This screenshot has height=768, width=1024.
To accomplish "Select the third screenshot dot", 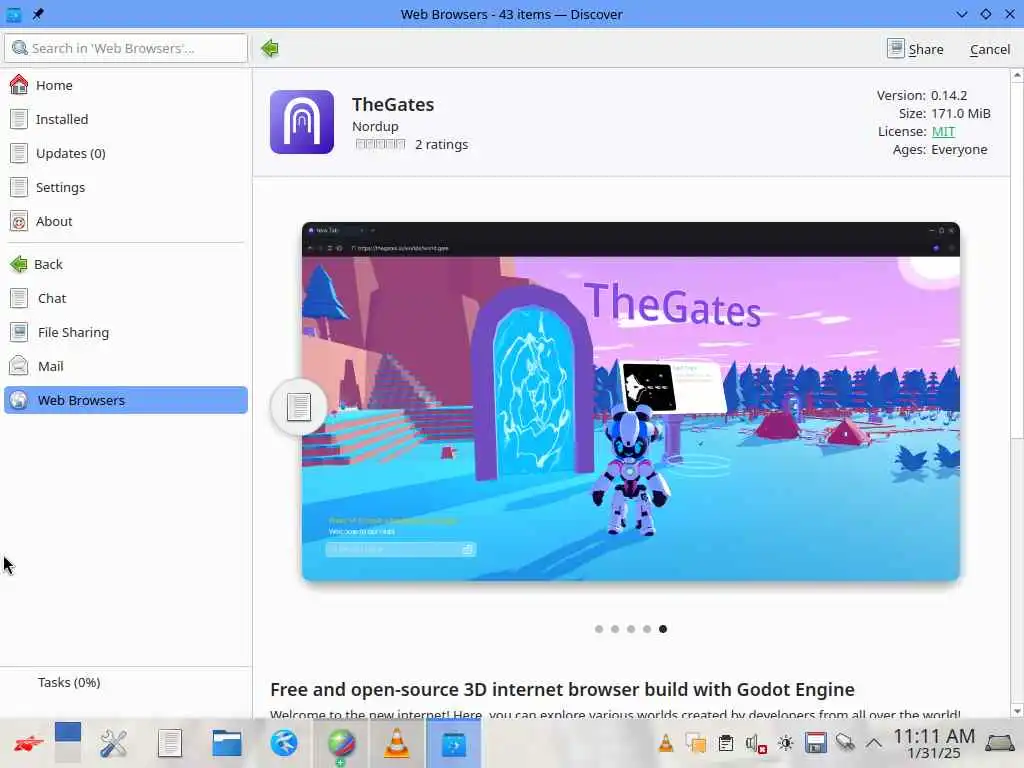I will (x=631, y=629).
